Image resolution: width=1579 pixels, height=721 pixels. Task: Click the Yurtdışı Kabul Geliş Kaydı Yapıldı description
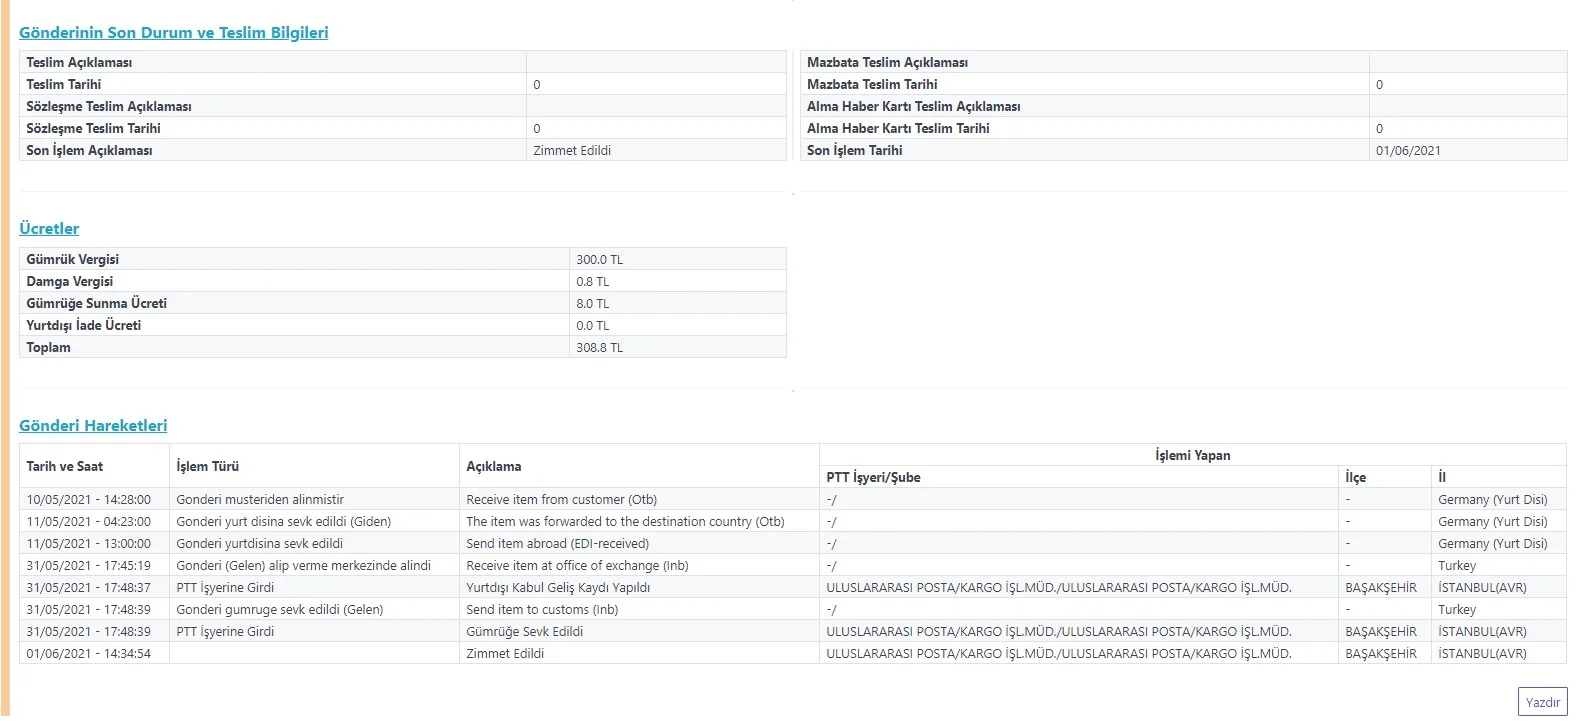[558, 588]
